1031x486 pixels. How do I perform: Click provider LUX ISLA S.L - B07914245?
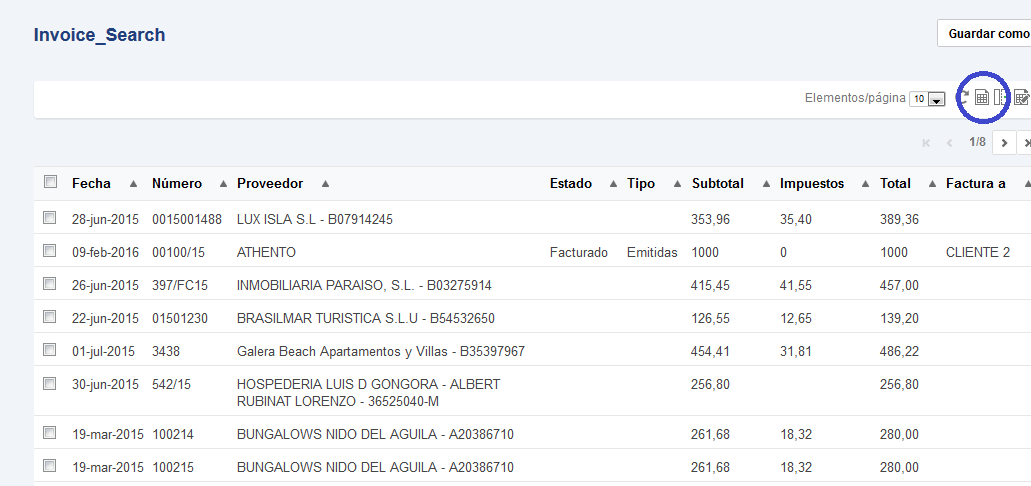click(315, 220)
